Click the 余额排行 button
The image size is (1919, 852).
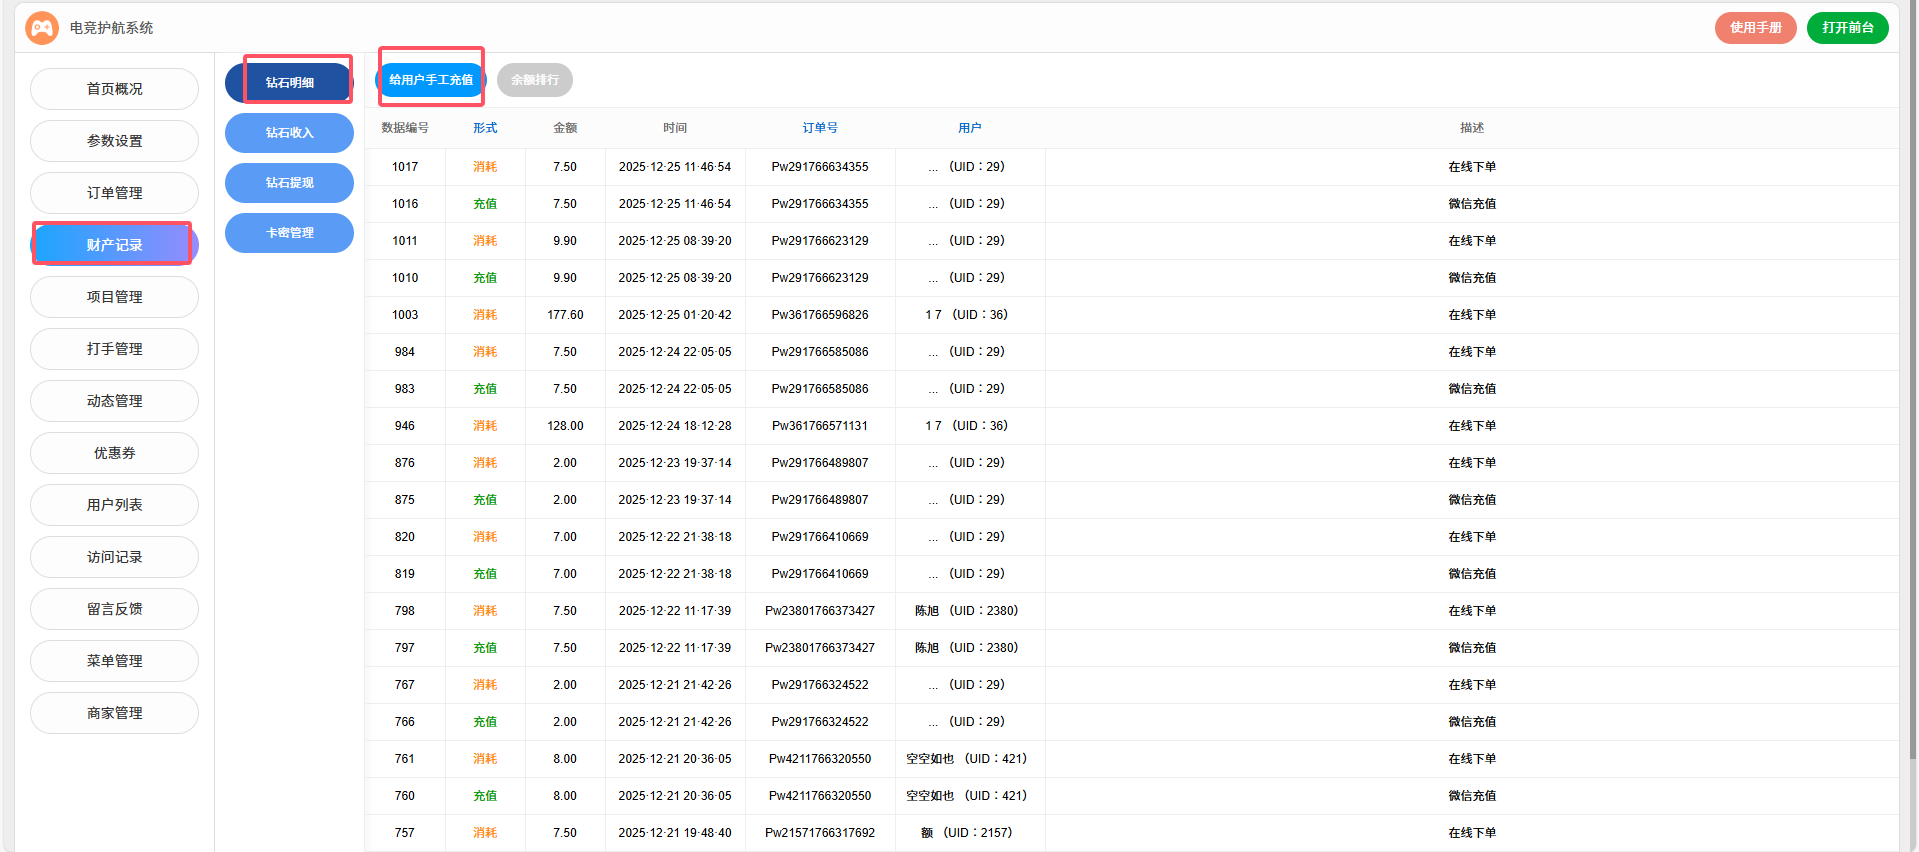point(535,80)
